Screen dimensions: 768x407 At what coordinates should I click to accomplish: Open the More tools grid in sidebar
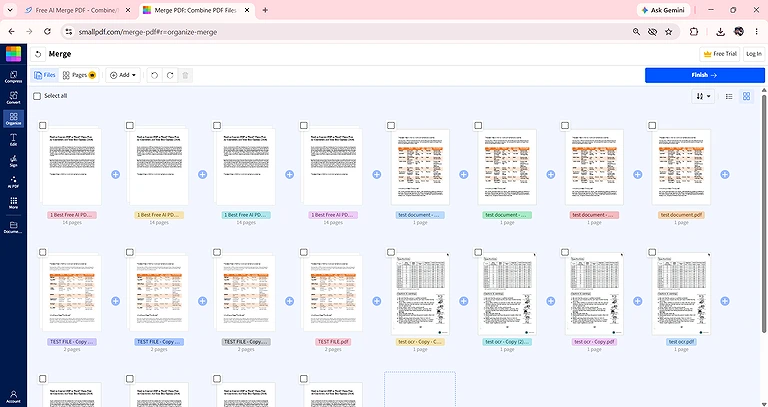click(13, 203)
